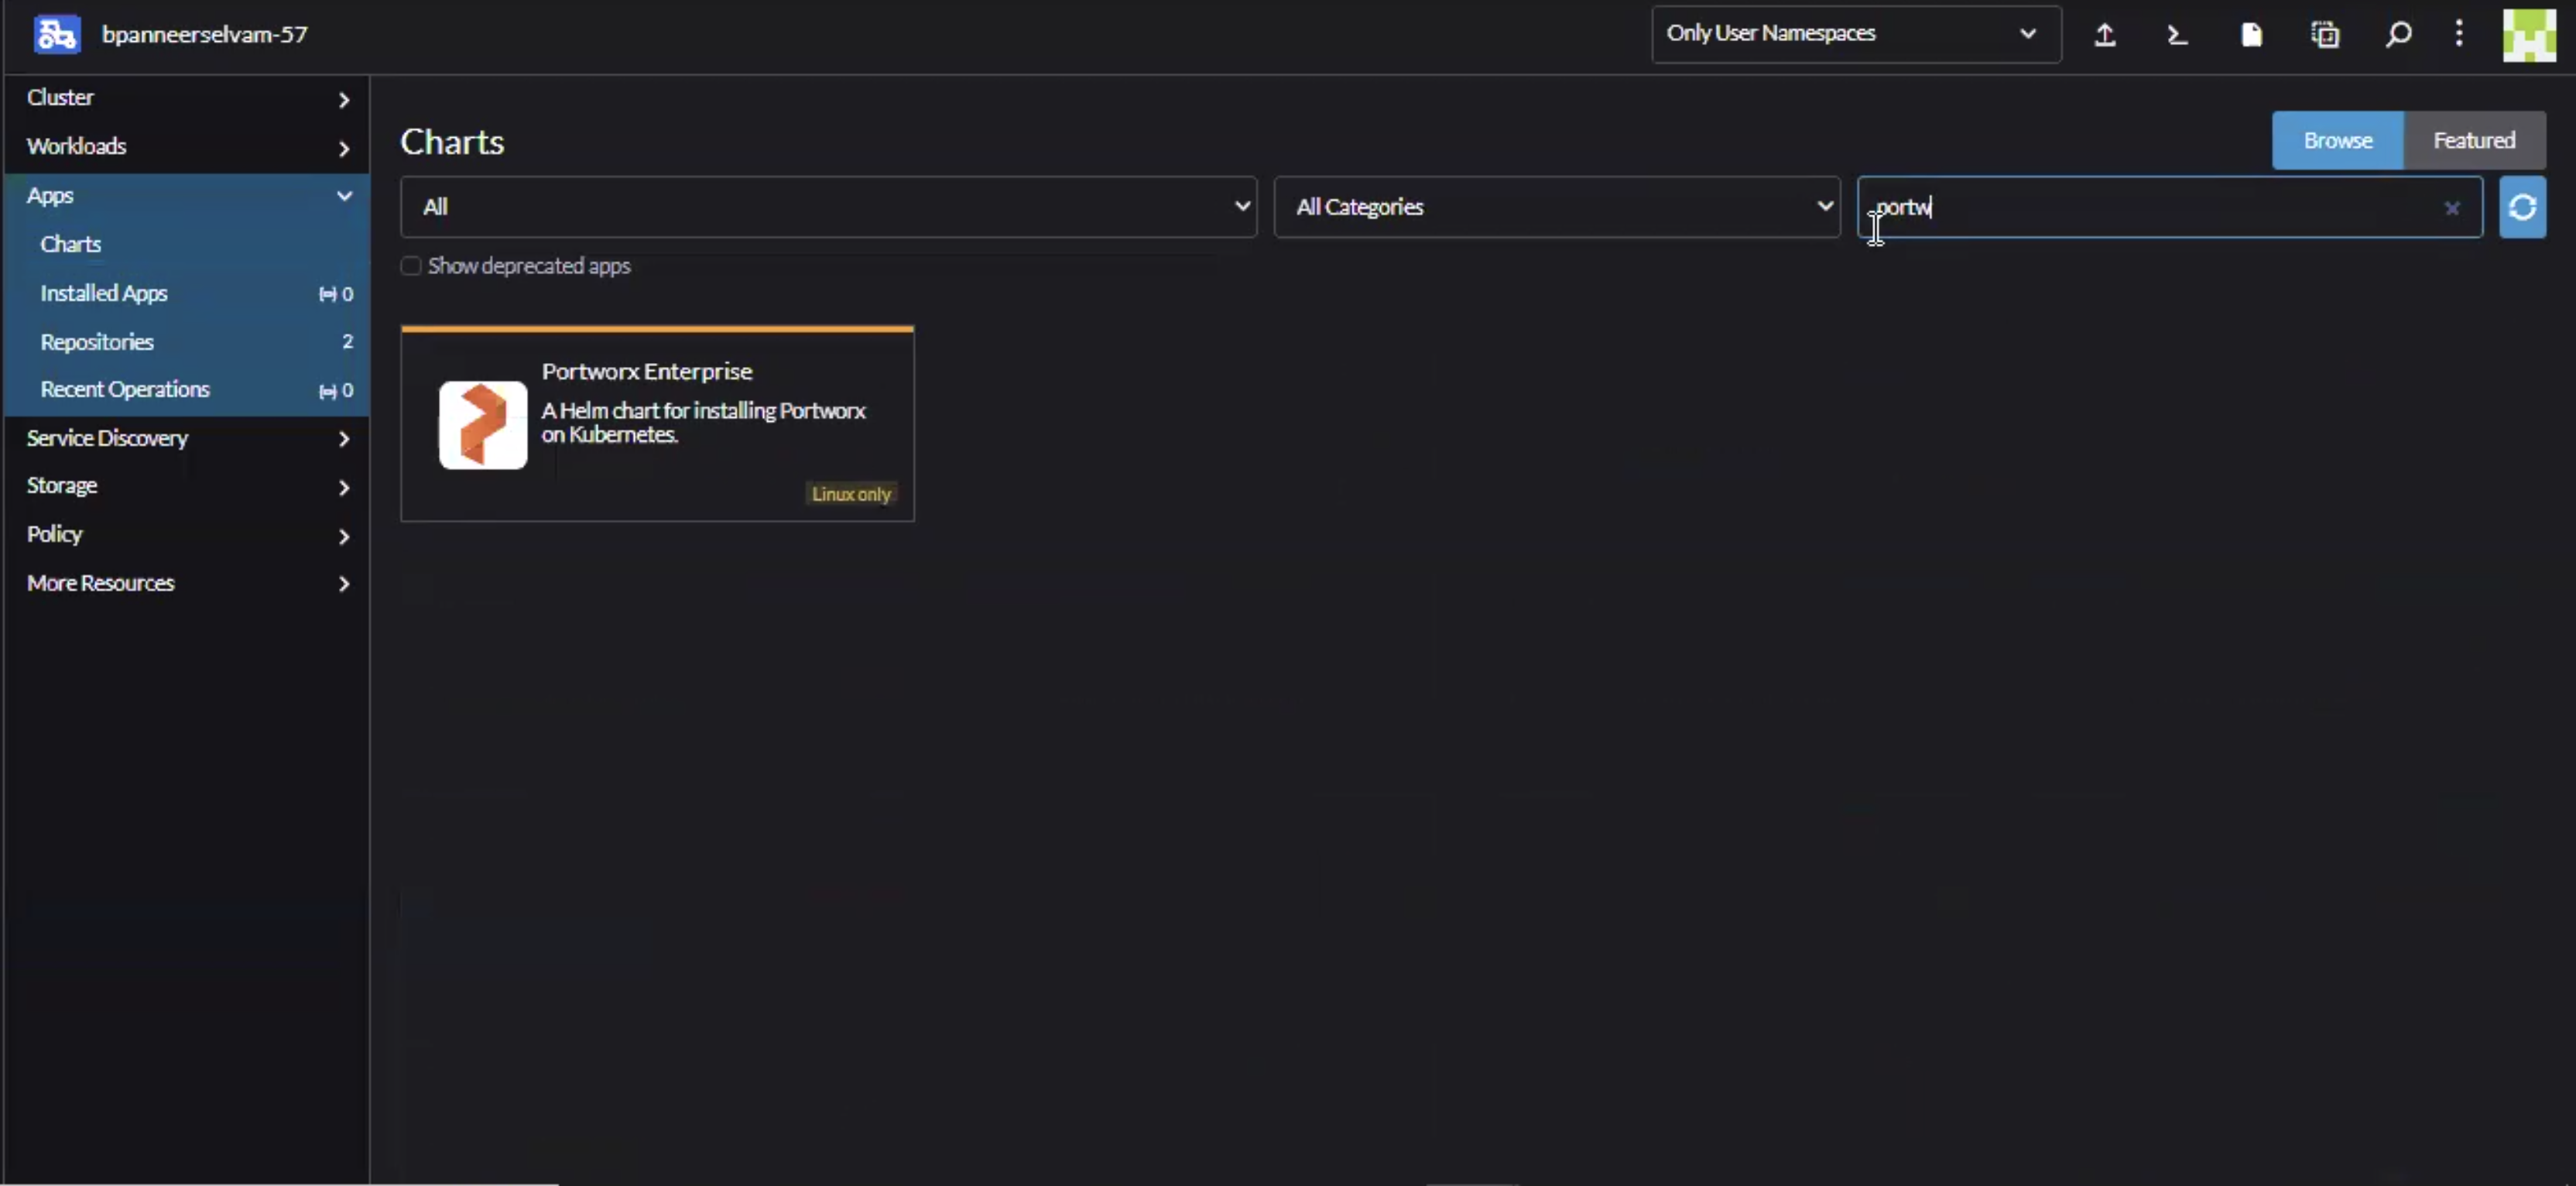
Task: Open the resource search magnifier icon
Action: pyautogui.click(x=2398, y=35)
